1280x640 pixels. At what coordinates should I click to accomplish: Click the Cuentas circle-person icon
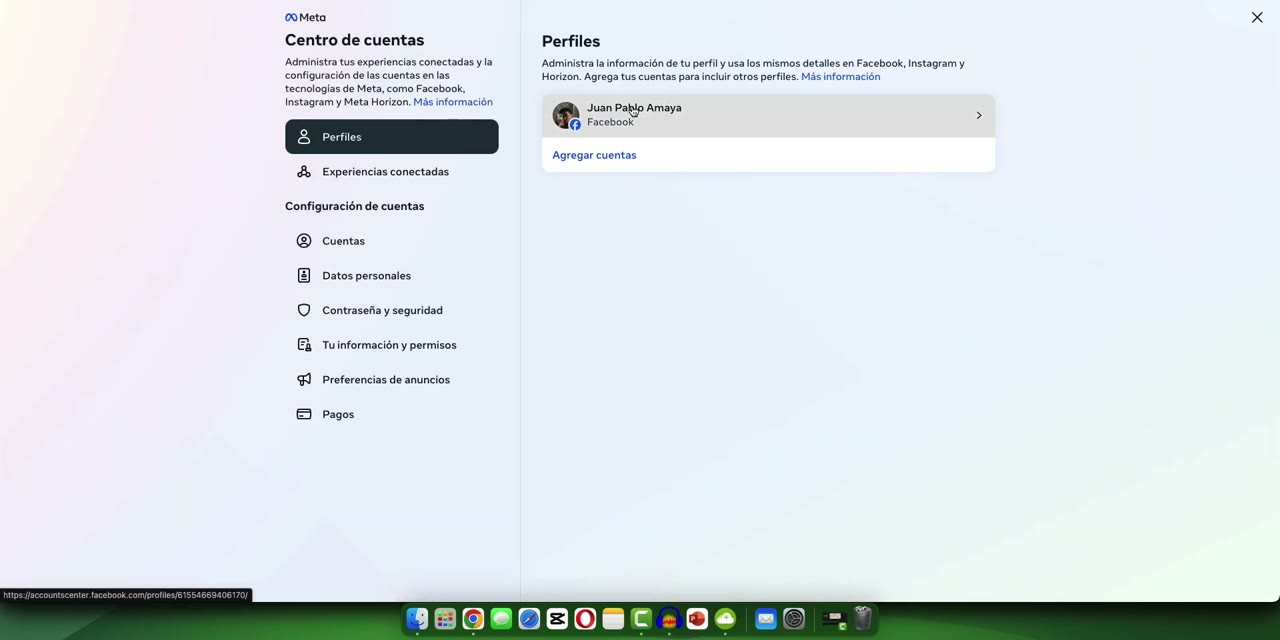click(304, 241)
